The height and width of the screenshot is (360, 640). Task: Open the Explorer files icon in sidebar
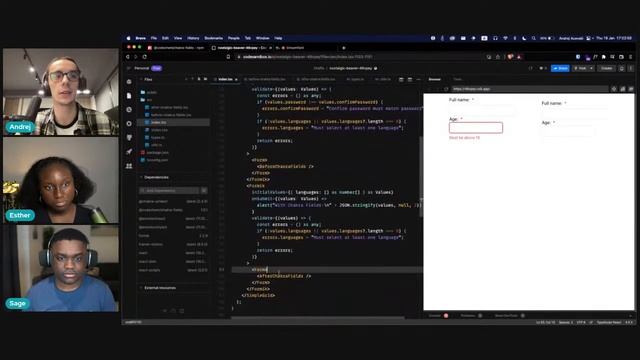(x=129, y=96)
